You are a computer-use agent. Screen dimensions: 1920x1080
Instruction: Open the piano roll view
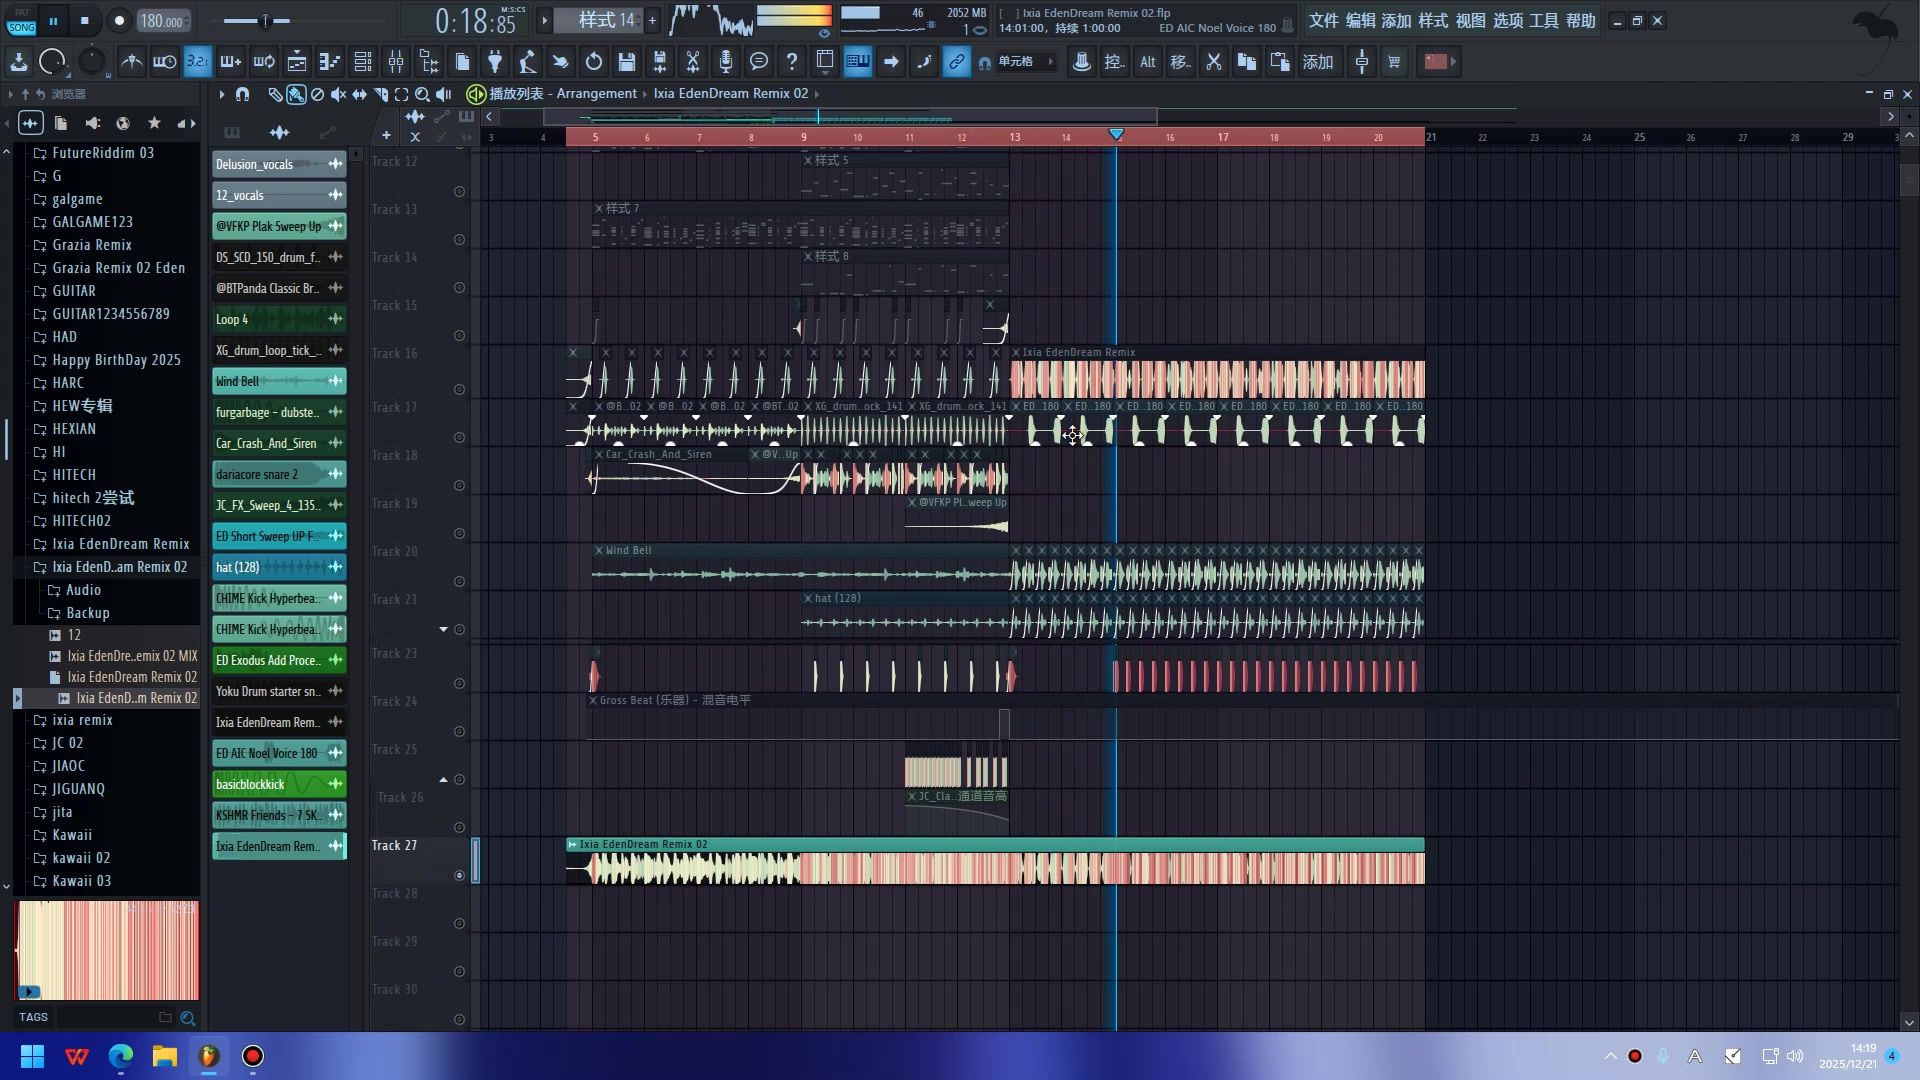coord(330,62)
